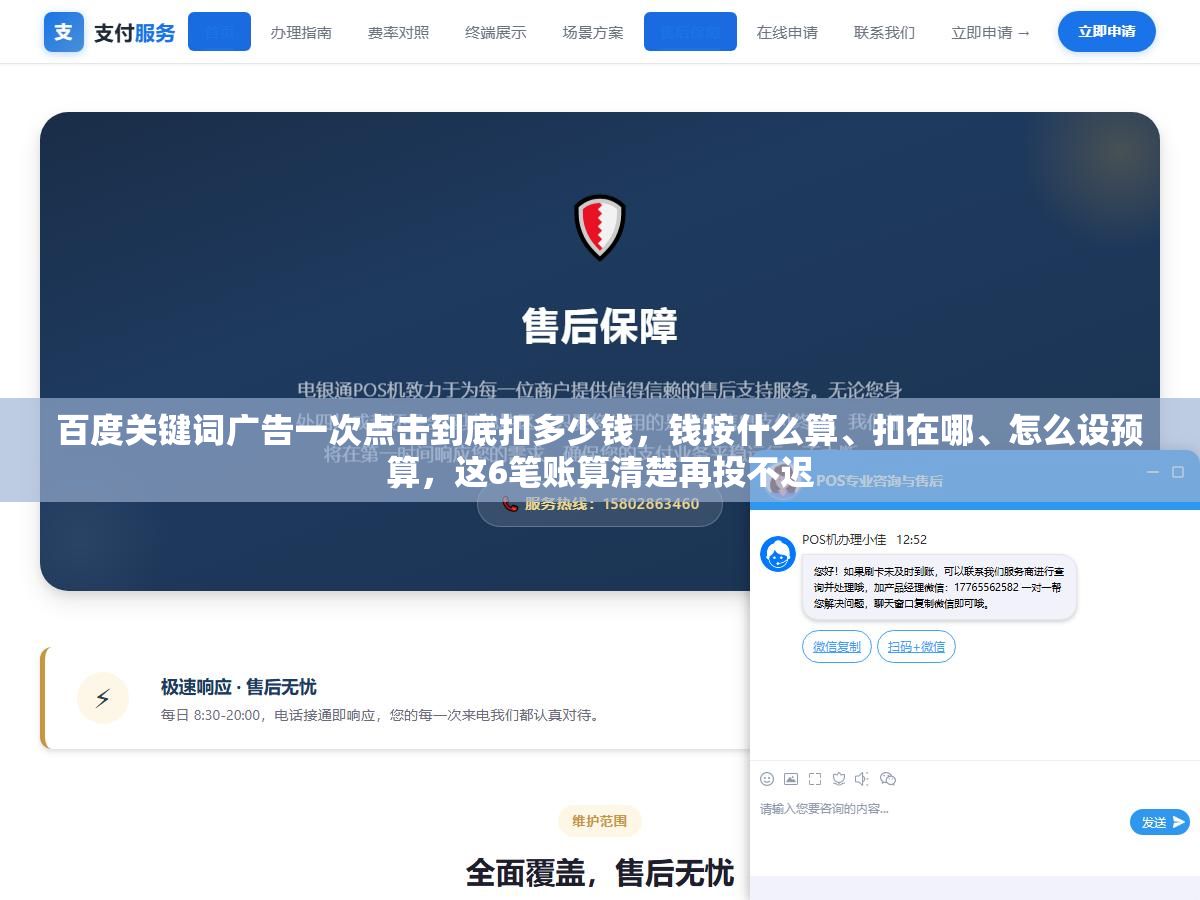Image resolution: width=1200 pixels, height=900 pixels.
Task: Open 终端展示 in the navigation
Action: [495, 32]
